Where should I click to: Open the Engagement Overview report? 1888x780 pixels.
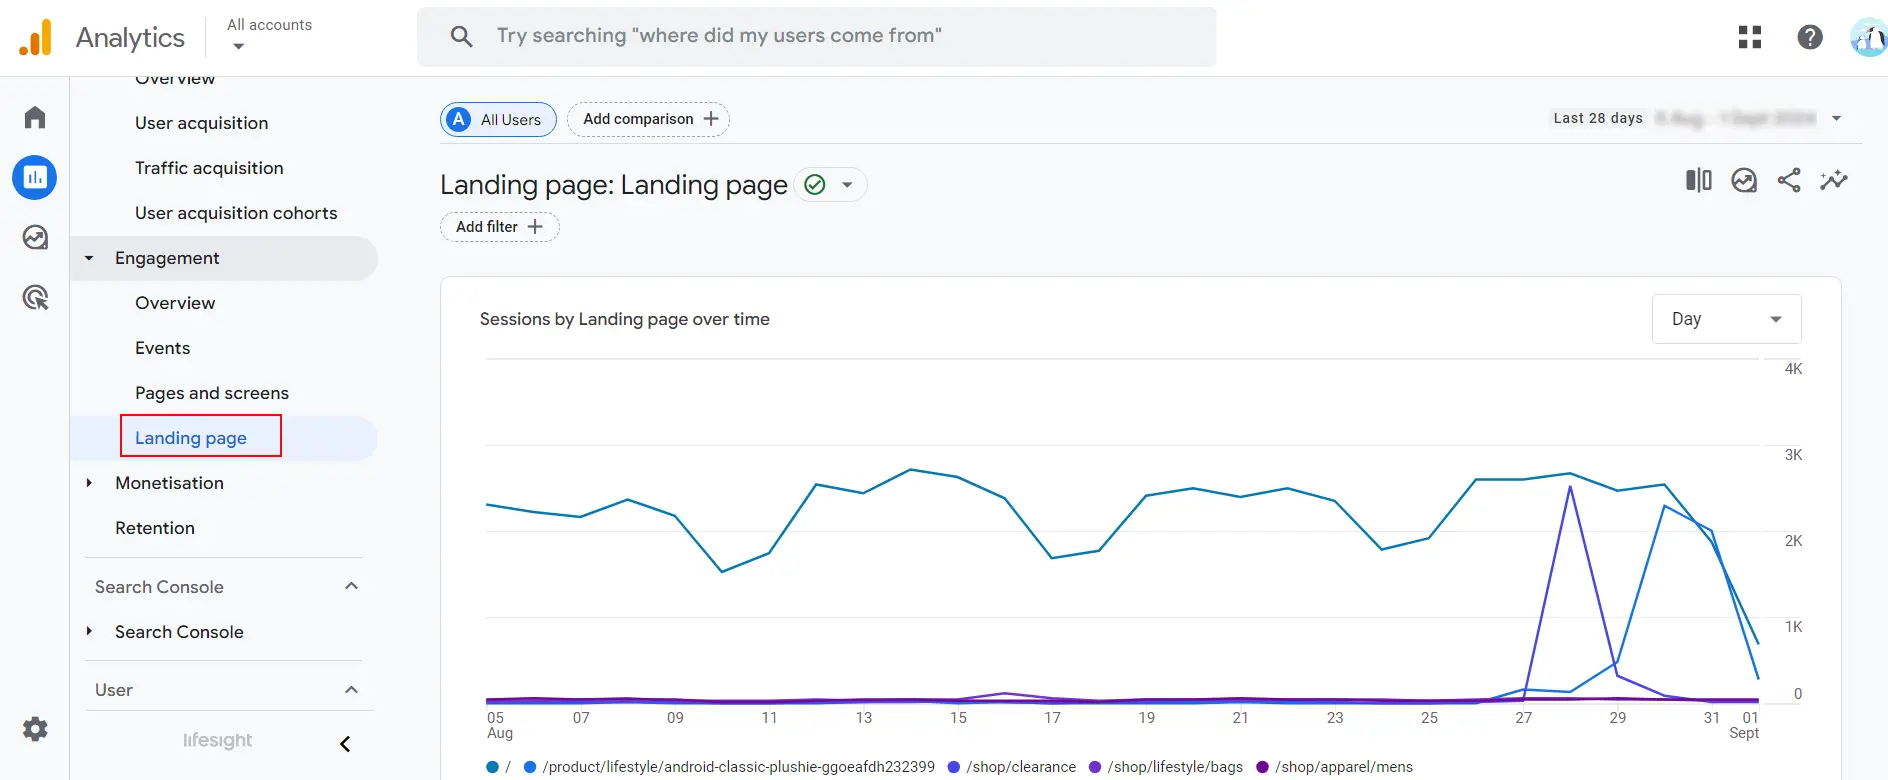(x=175, y=303)
